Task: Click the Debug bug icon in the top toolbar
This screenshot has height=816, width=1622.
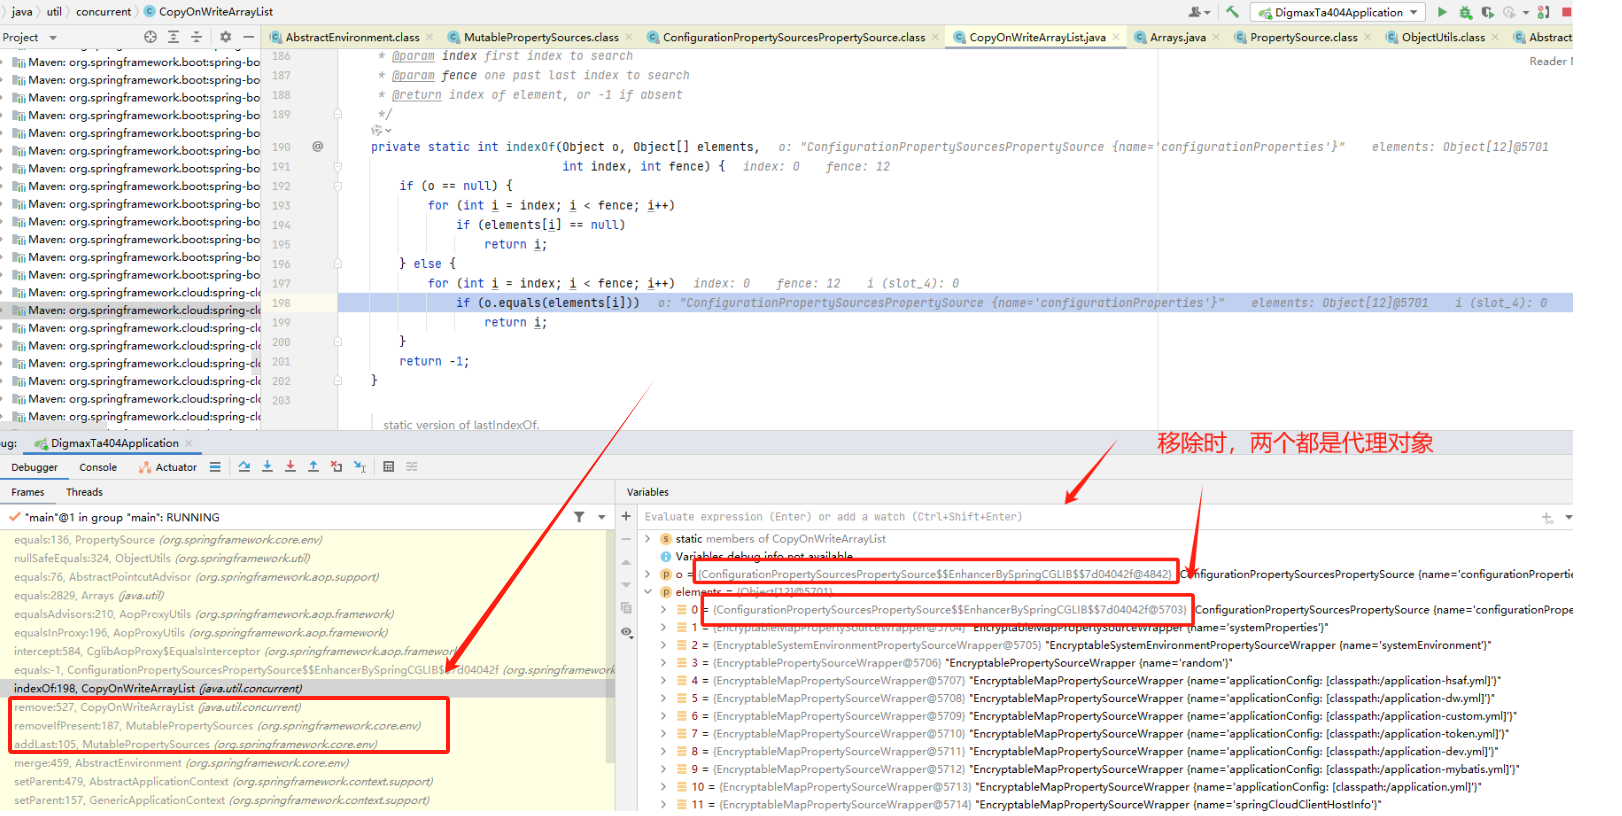Action: [1465, 12]
